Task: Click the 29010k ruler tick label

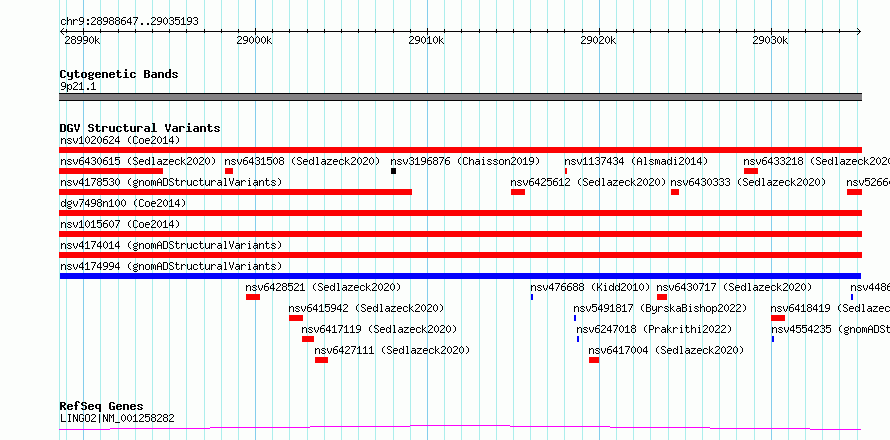Action: click(x=427, y=40)
